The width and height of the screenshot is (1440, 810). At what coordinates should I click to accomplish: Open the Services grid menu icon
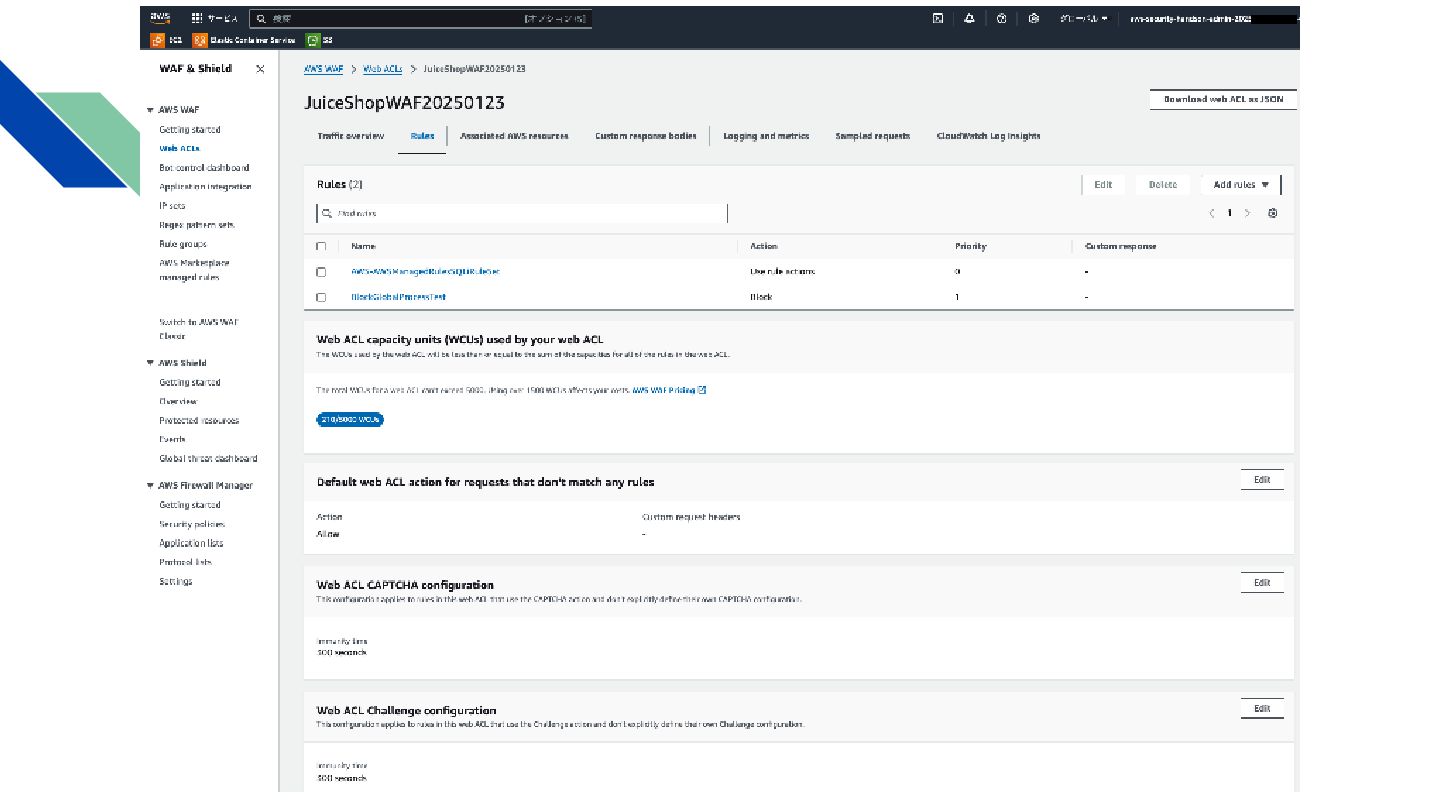[x=197, y=18]
